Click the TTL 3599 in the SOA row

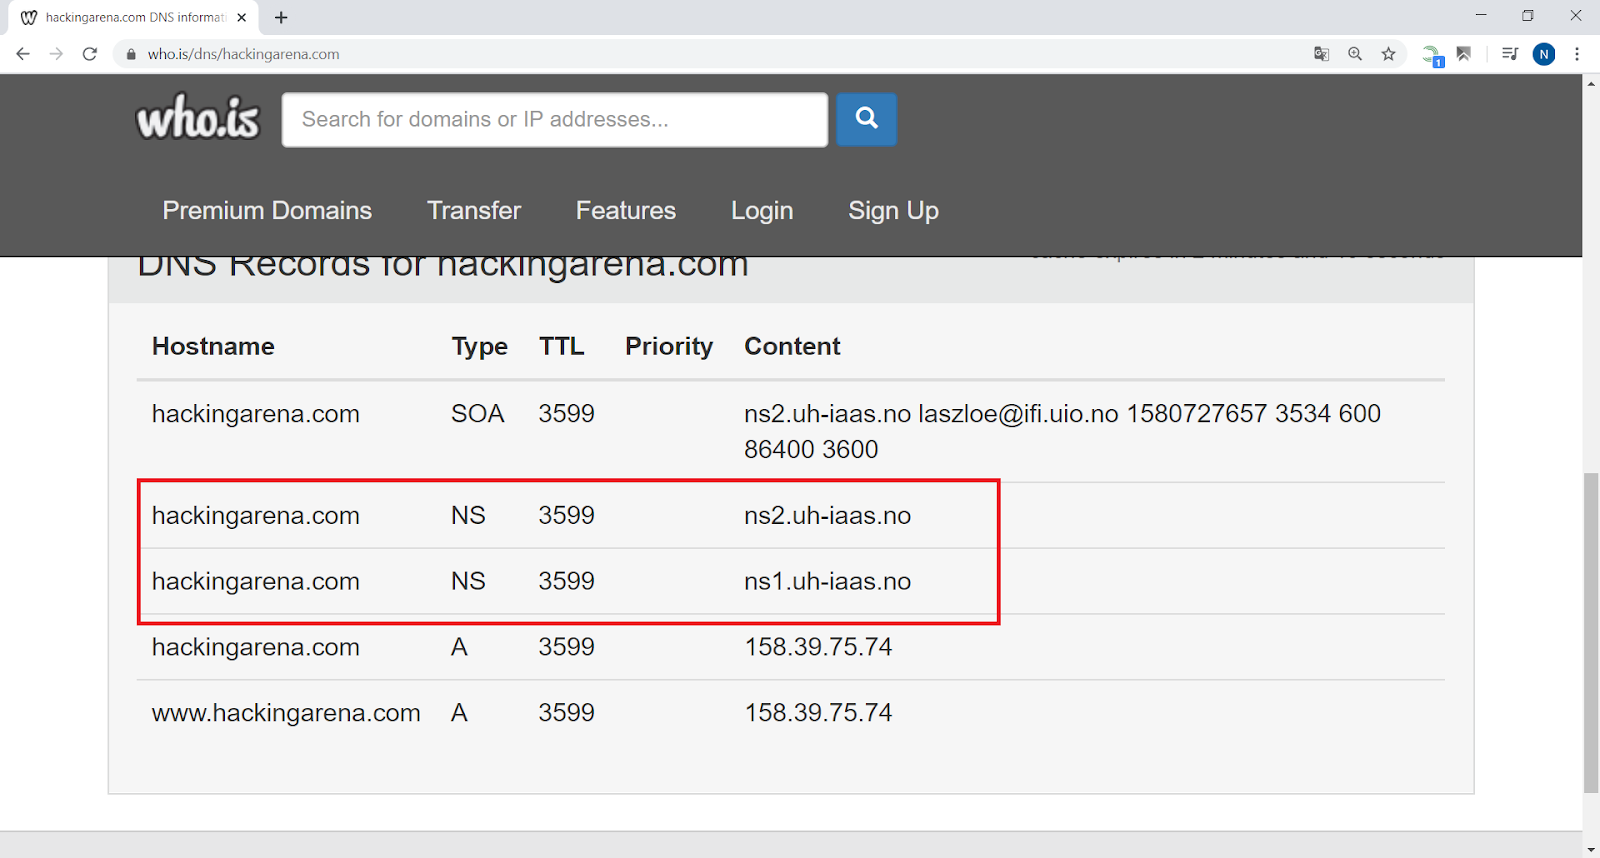566,414
